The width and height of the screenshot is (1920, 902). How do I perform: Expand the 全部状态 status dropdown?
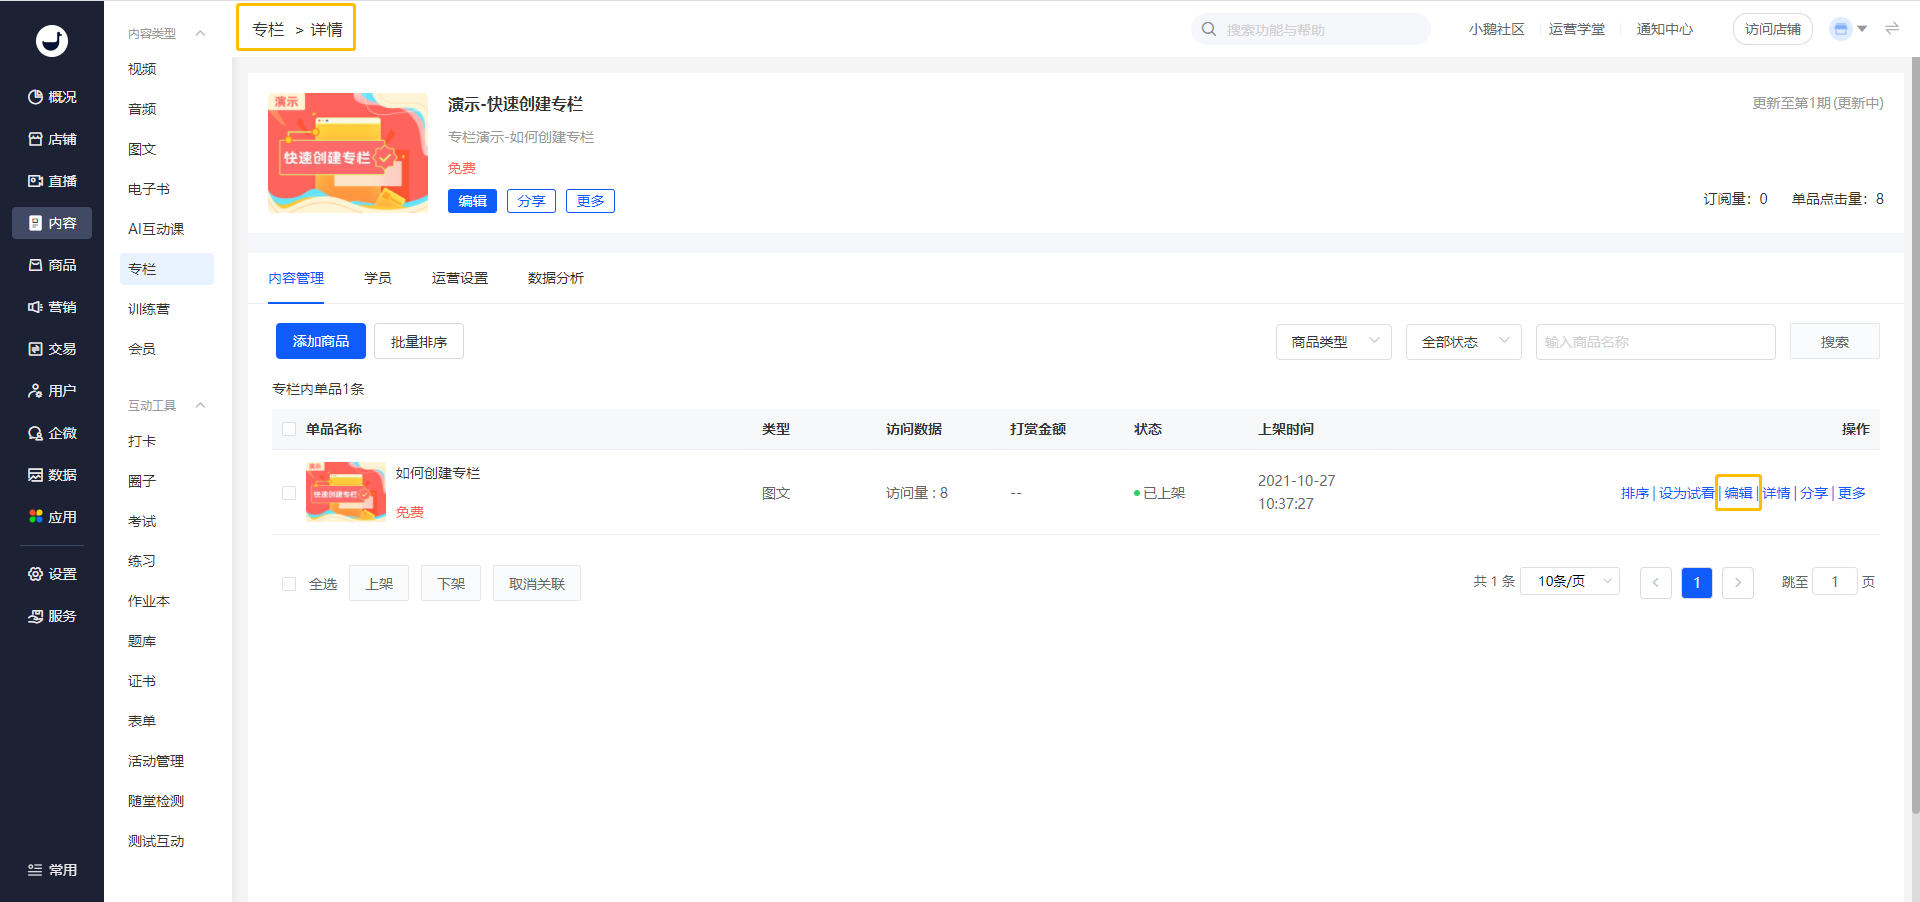coord(1463,342)
